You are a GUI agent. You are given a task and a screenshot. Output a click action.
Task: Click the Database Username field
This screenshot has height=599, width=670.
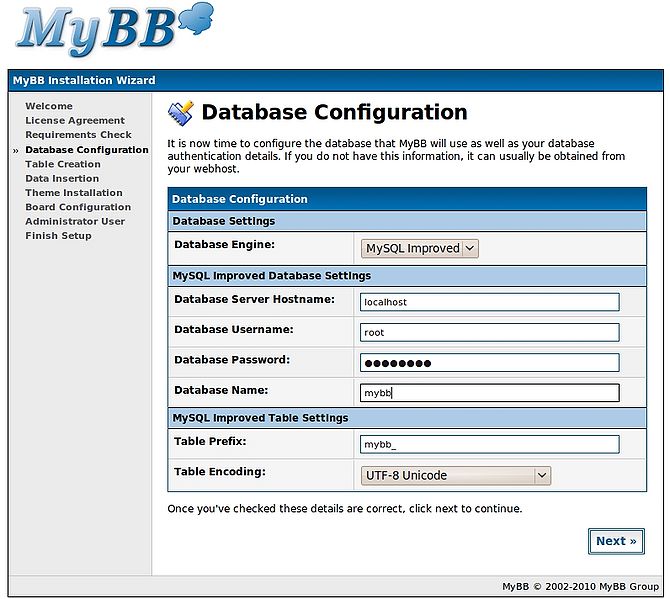pyautogui.click(x=490, y=332)
